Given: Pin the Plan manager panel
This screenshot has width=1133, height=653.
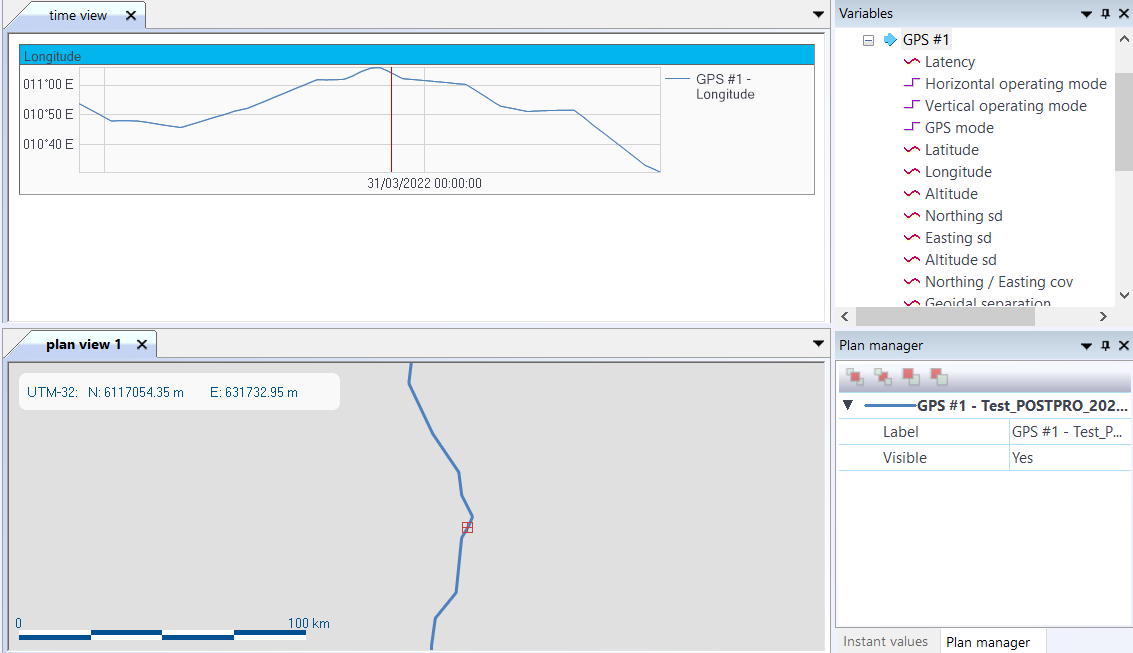Looking at the screenshot, I should tap(1105, 345).
